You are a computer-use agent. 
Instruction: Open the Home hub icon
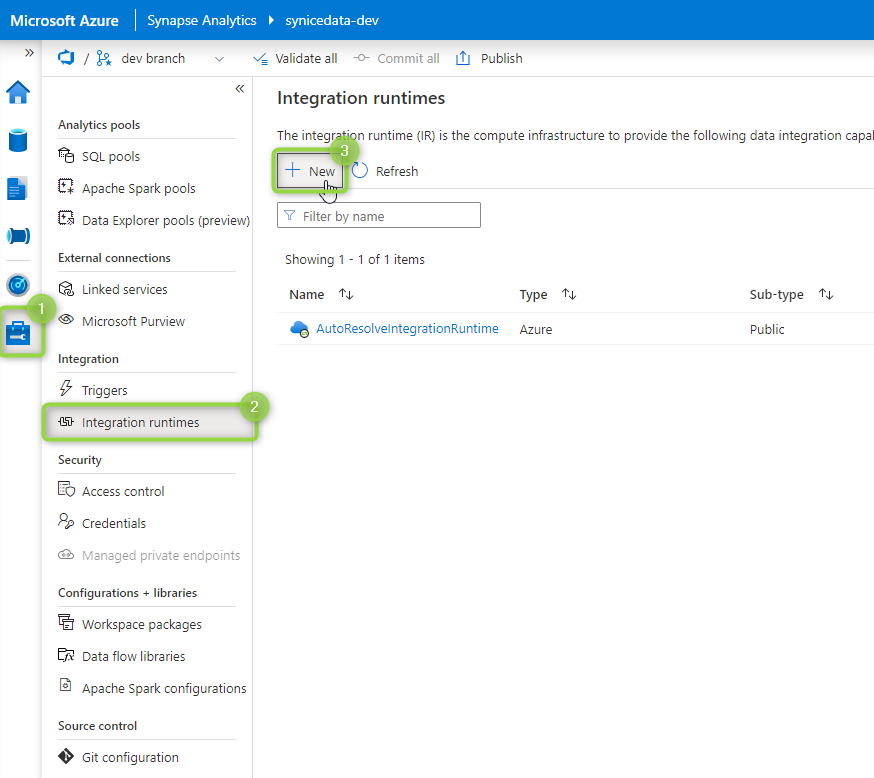(18, 93)
